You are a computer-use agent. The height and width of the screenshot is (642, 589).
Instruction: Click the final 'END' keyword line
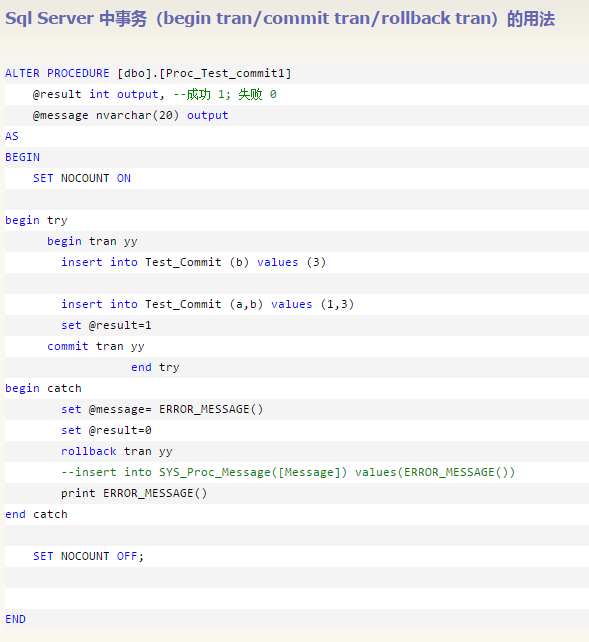tap(16, 619)
